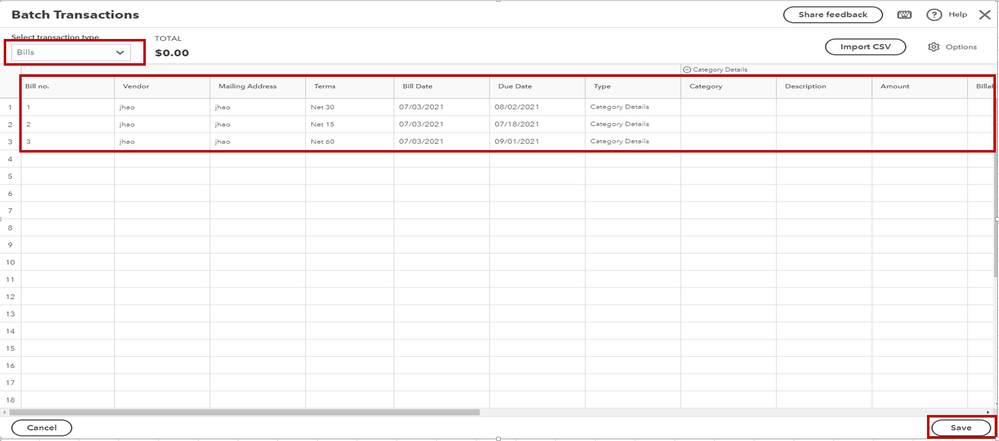Screen dimensions: 999x441
Task: Select the Due Date column header
Action: [538, 87]
